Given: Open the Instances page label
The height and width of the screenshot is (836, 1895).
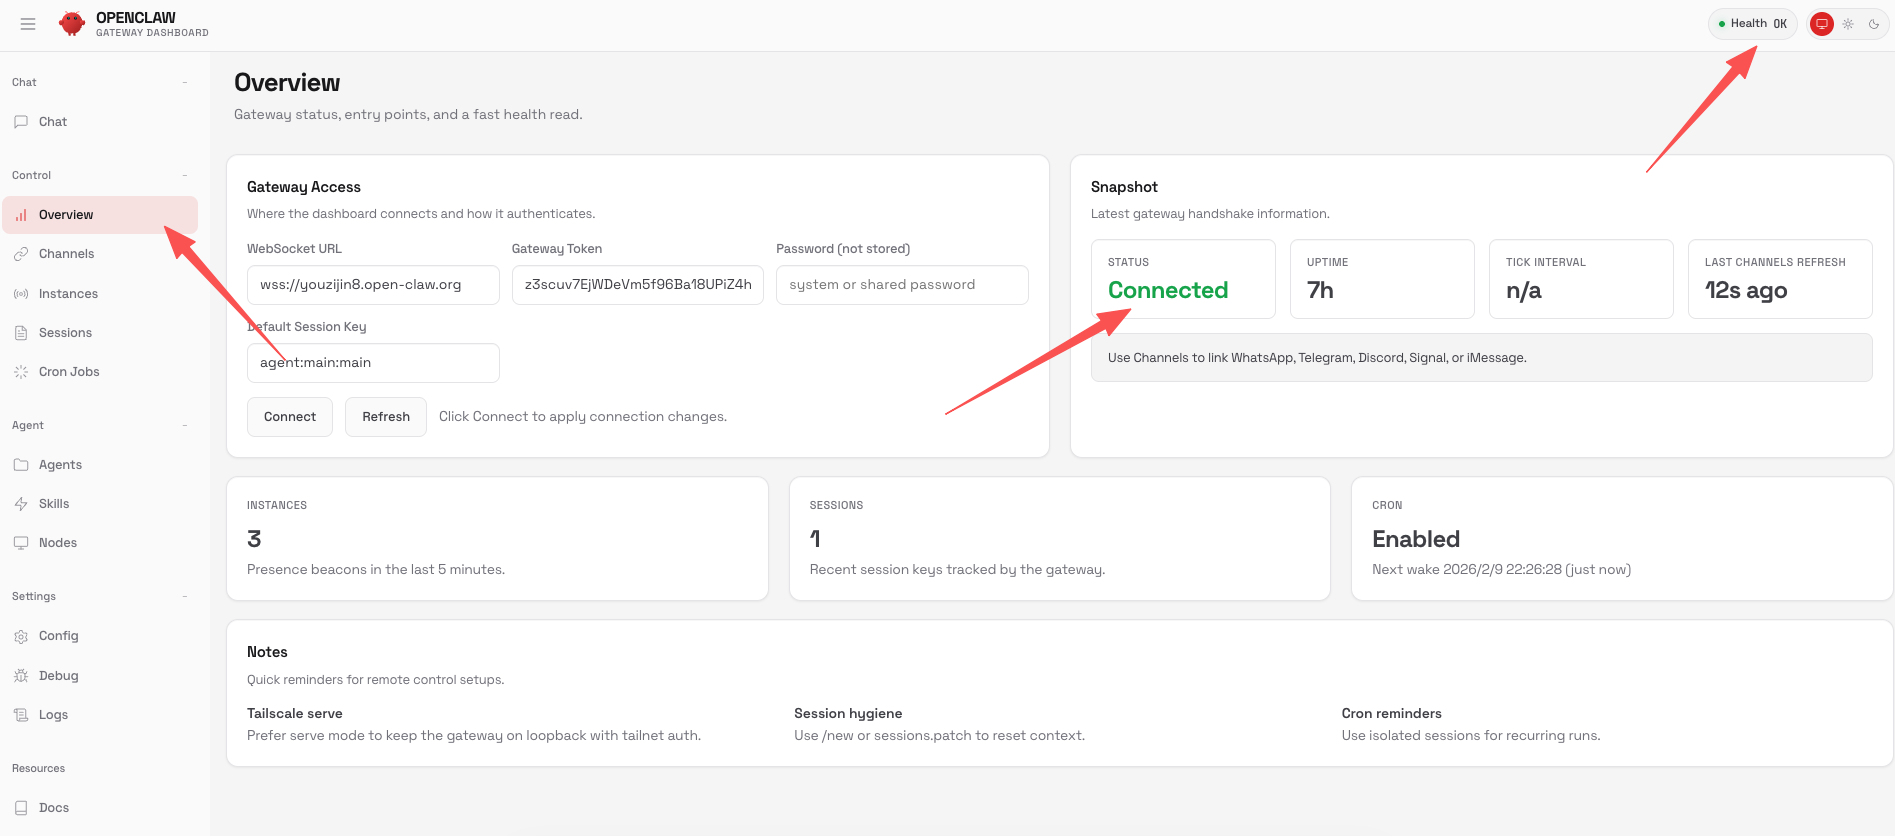Looking at the screenshot, I should pyautogui.click(x=68, y=294).
